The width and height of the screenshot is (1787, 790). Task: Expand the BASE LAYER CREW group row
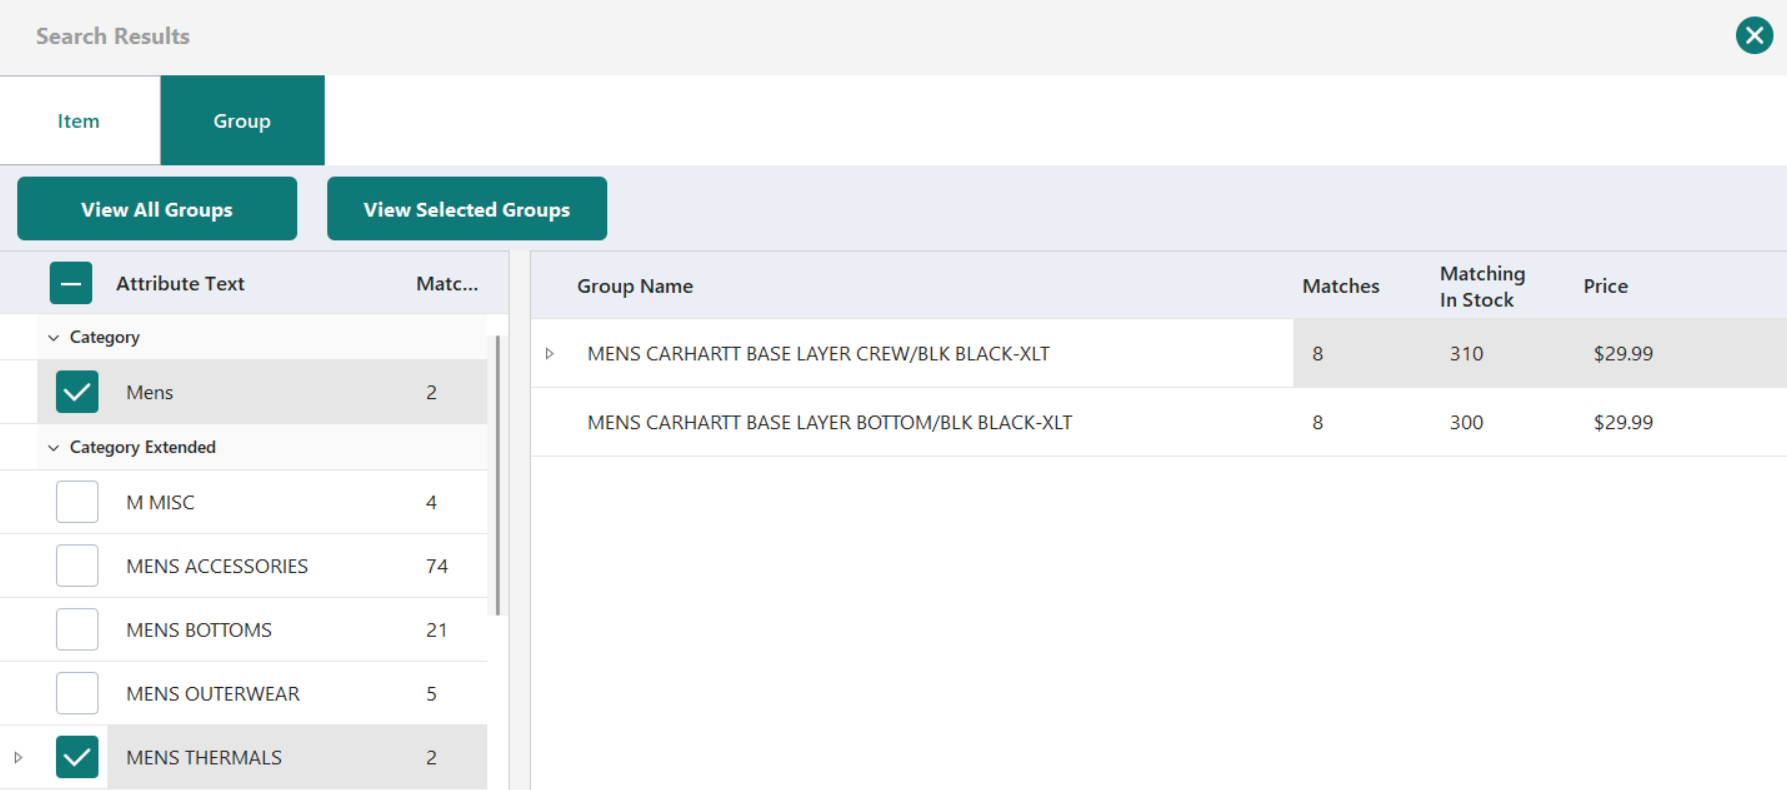tap(549, 354)
